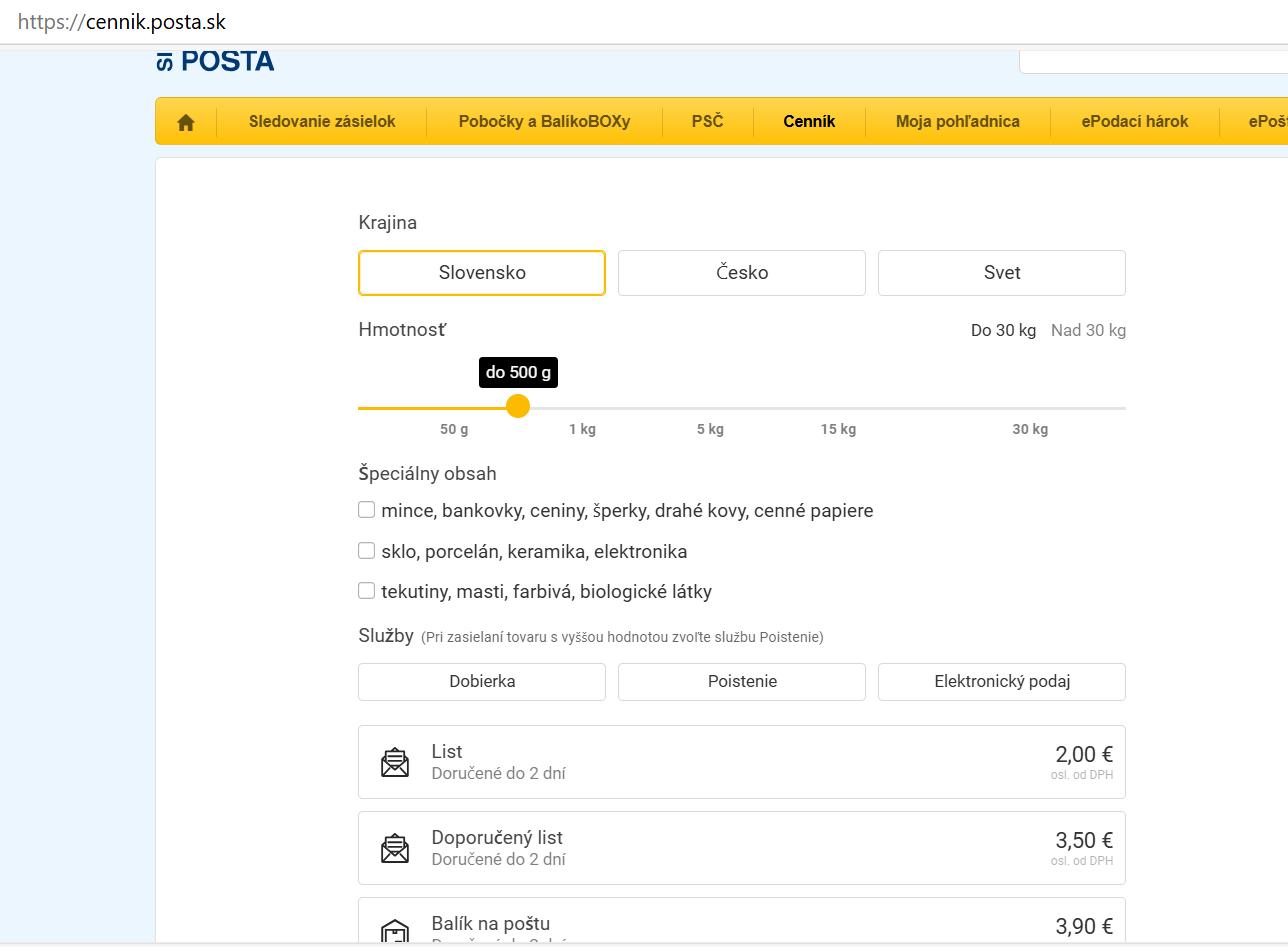
Task: Enable the mince, bankovky, ceniny checkbox
Action: (367, 510)
